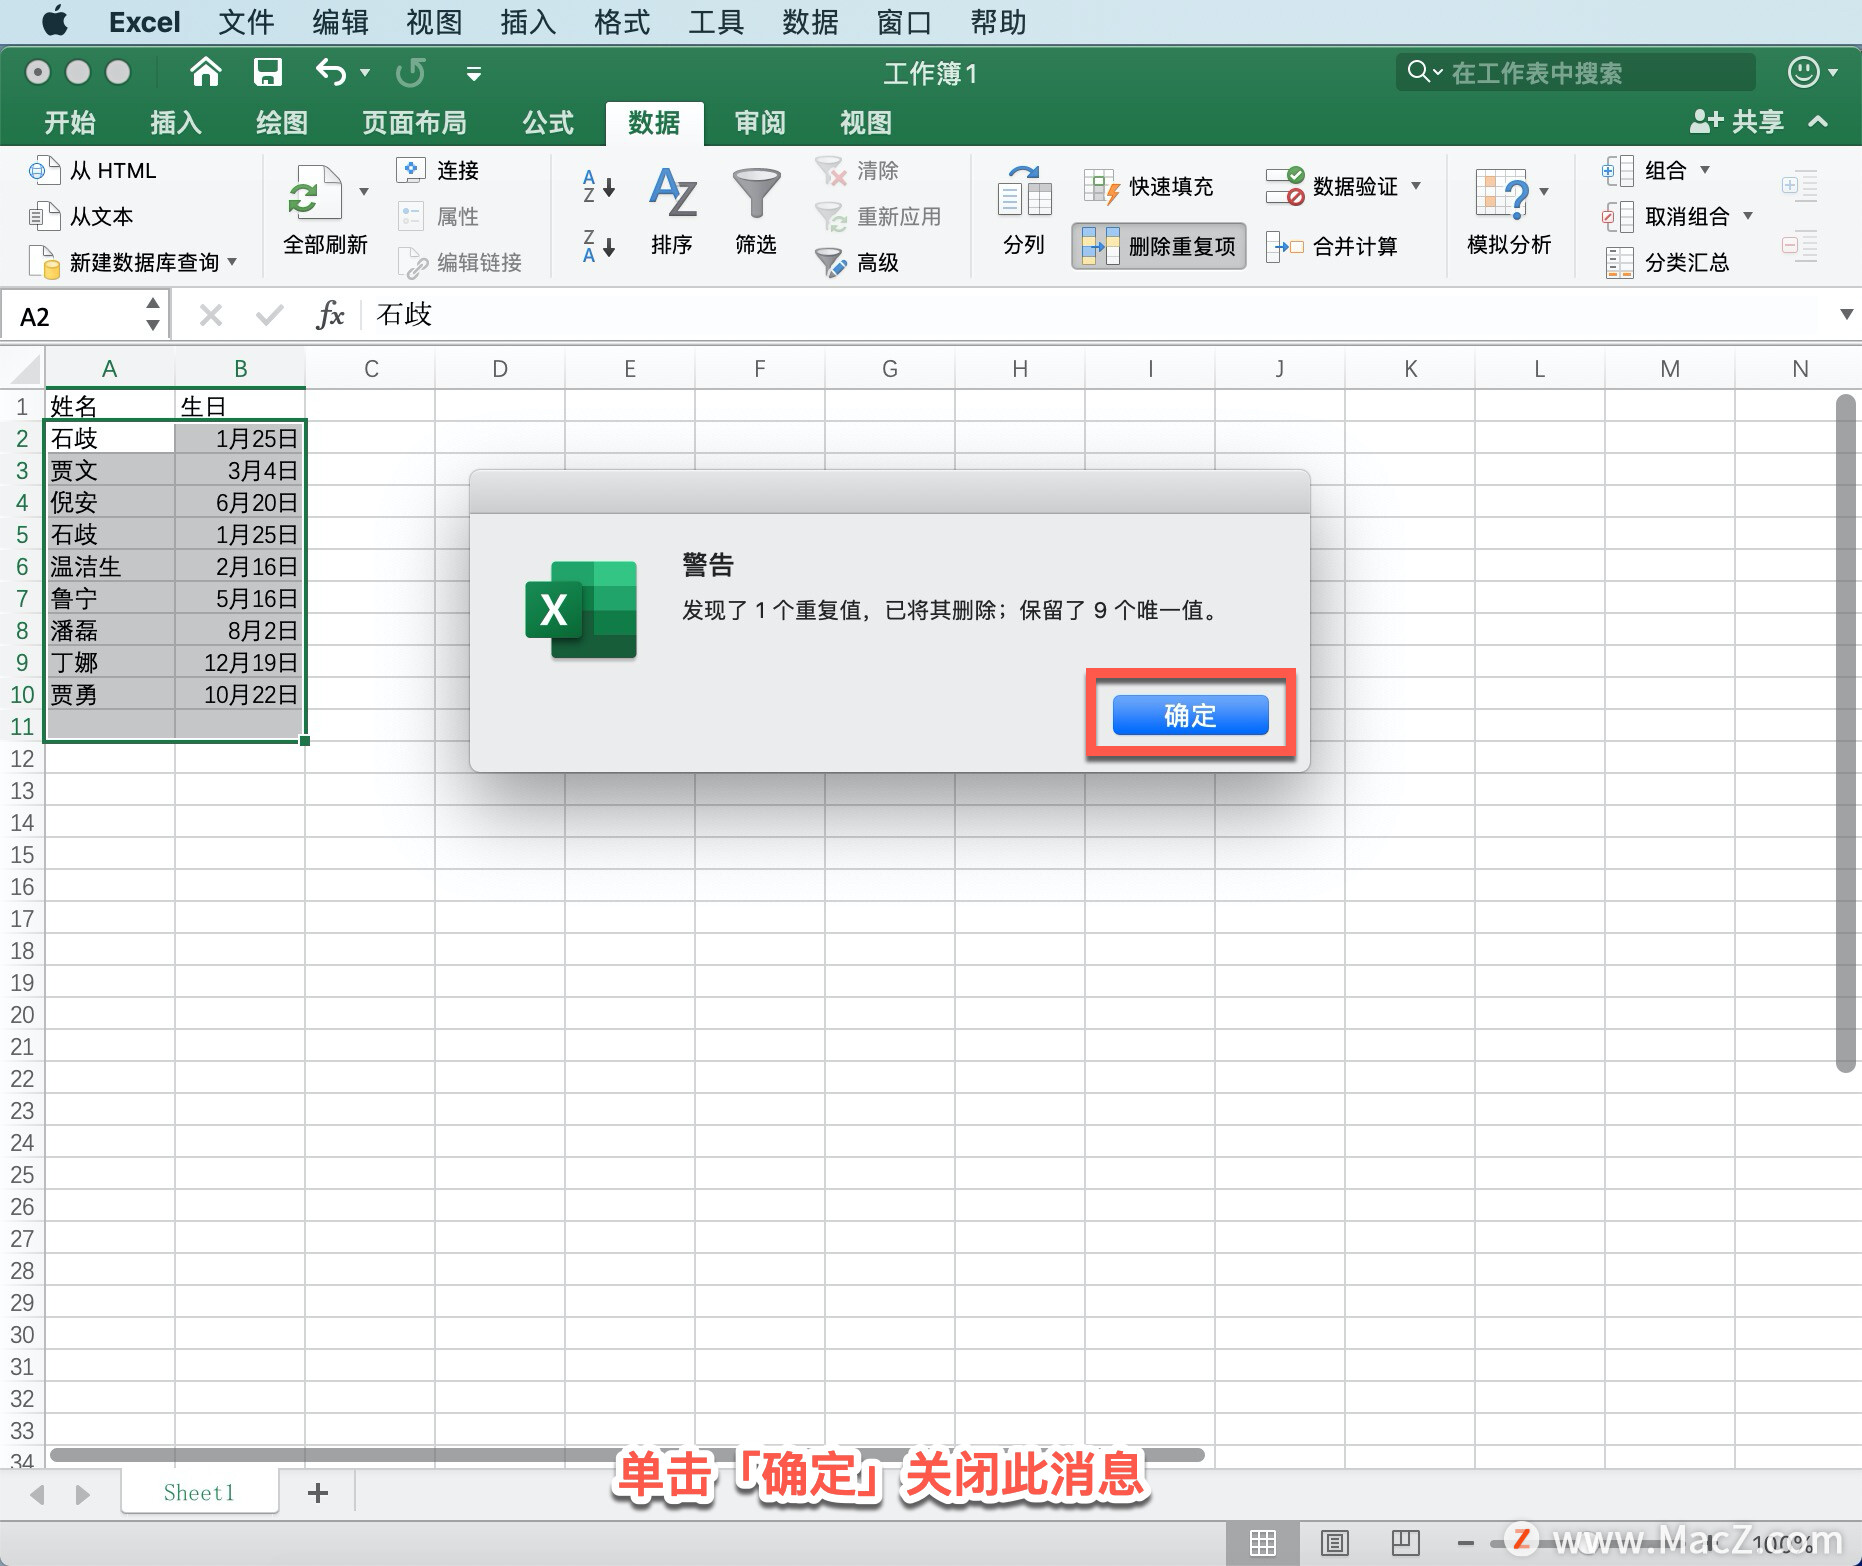
Task: Click the Share button
Action: 1736,122
